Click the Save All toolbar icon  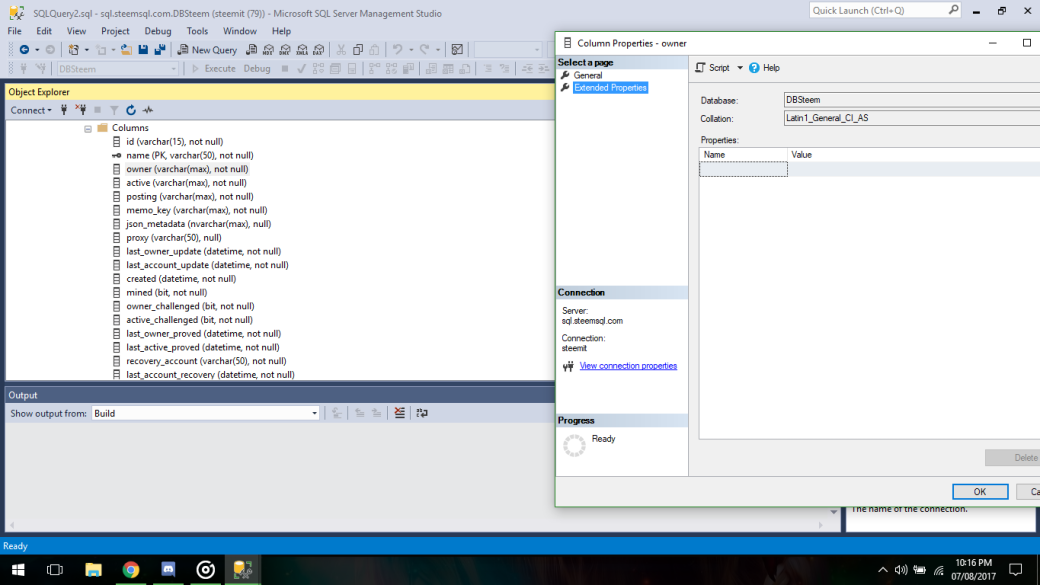pos(160,50)
